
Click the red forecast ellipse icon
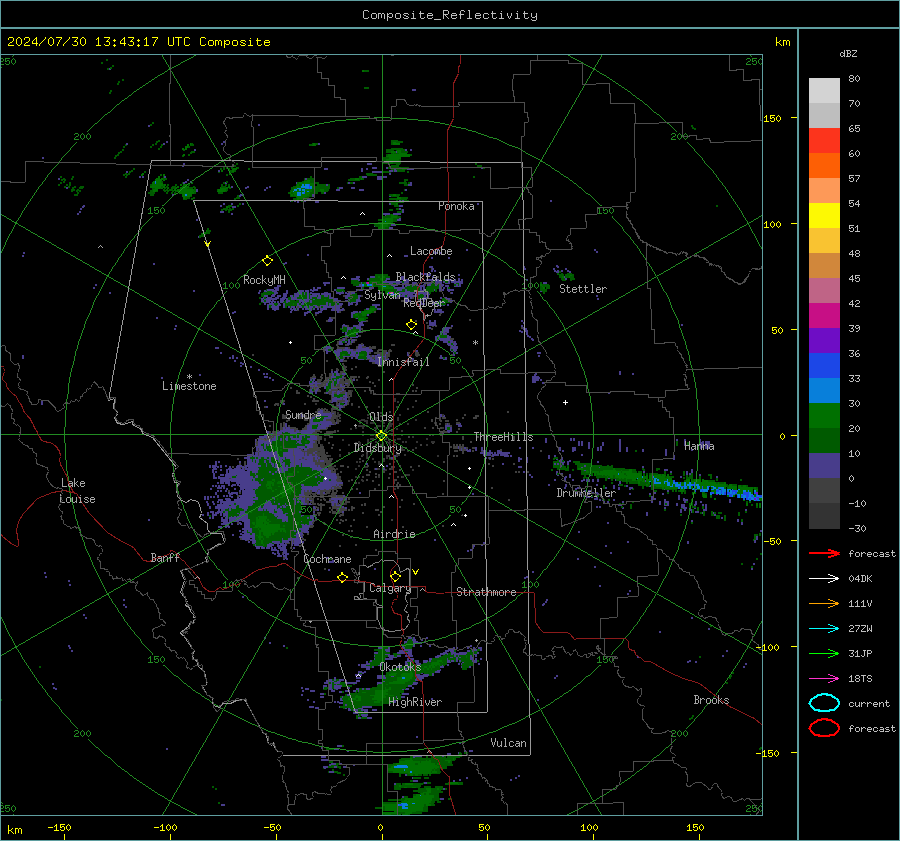coord(824,728)
